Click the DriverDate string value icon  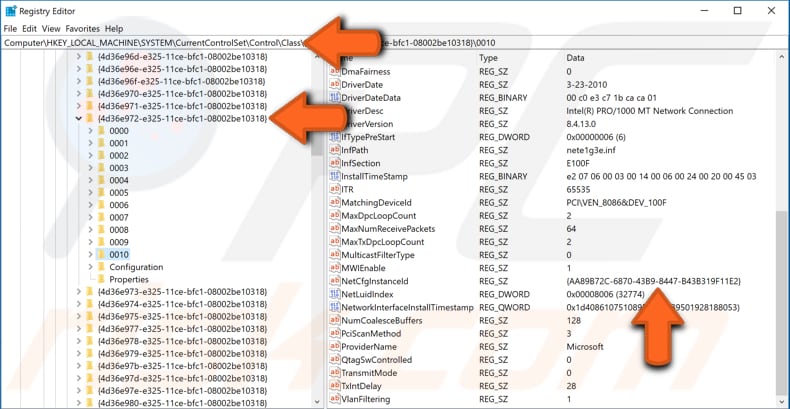[335, 85]
